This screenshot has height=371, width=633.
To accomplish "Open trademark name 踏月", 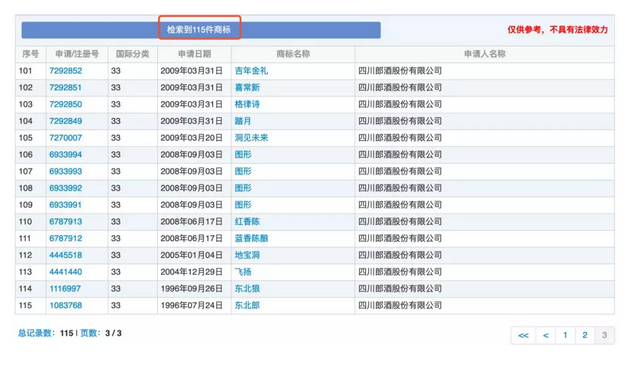I will coord(243,121).
